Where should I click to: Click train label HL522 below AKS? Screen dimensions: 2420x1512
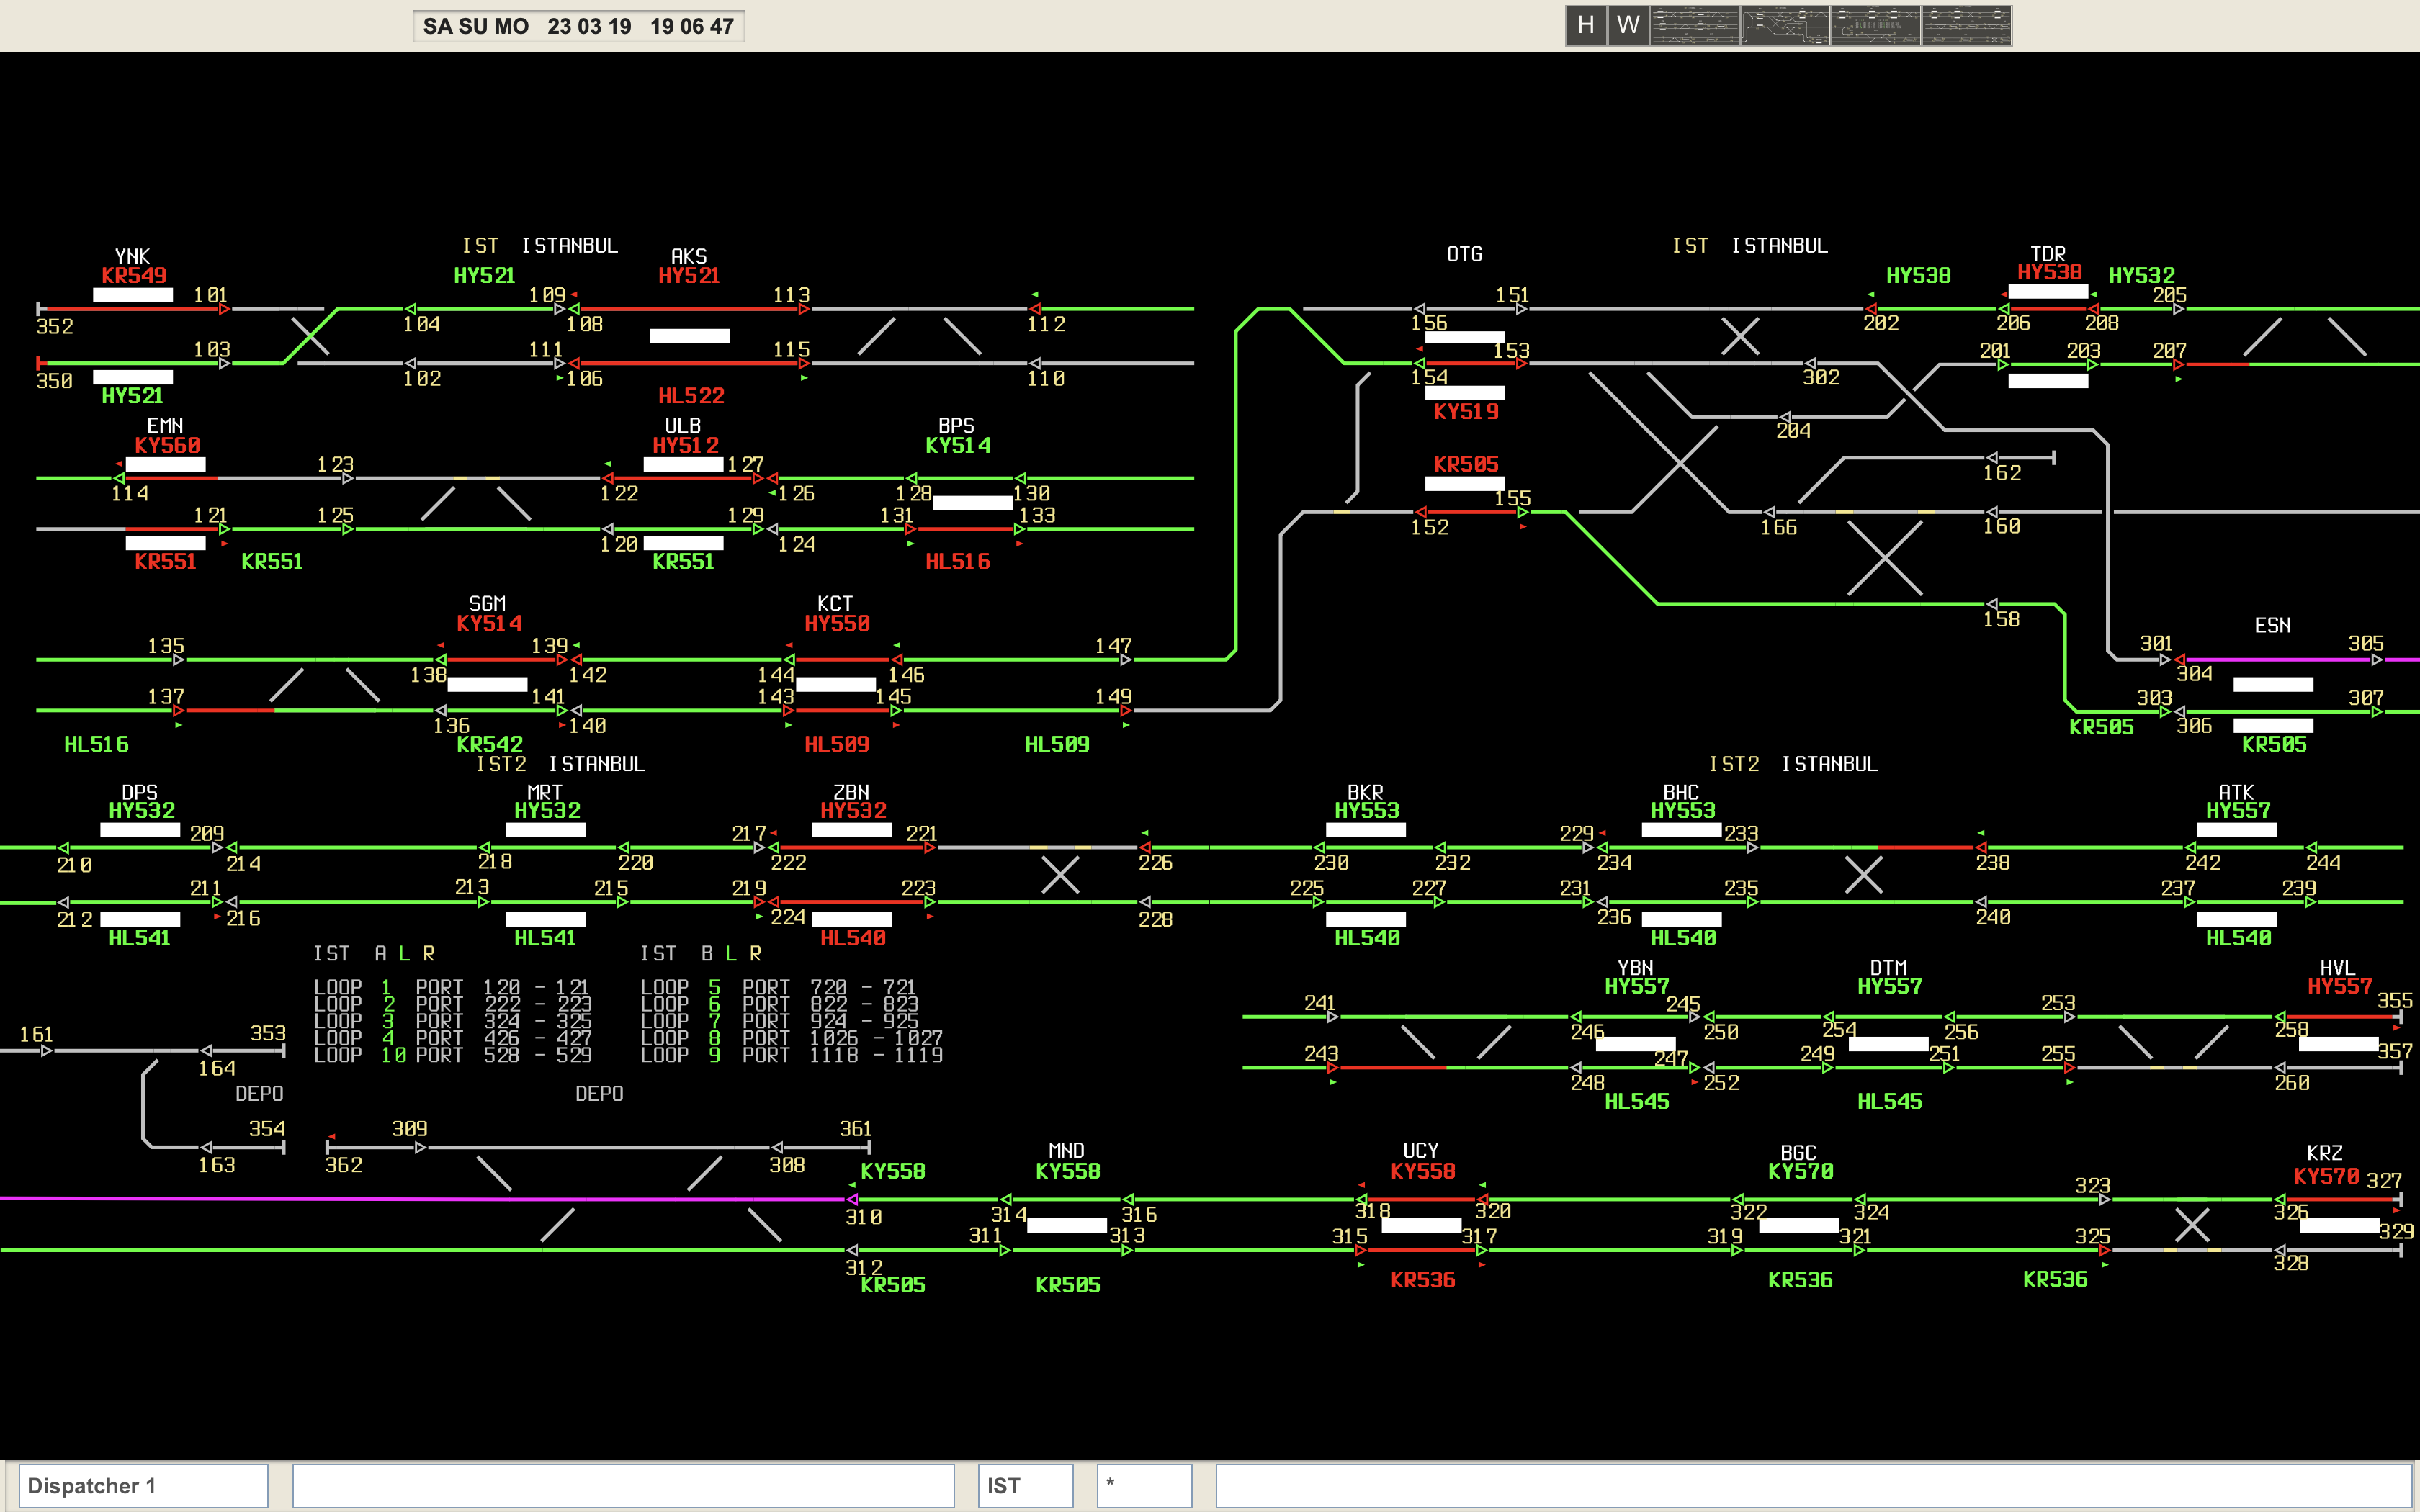pyautogui.click(x=691, y=396)
